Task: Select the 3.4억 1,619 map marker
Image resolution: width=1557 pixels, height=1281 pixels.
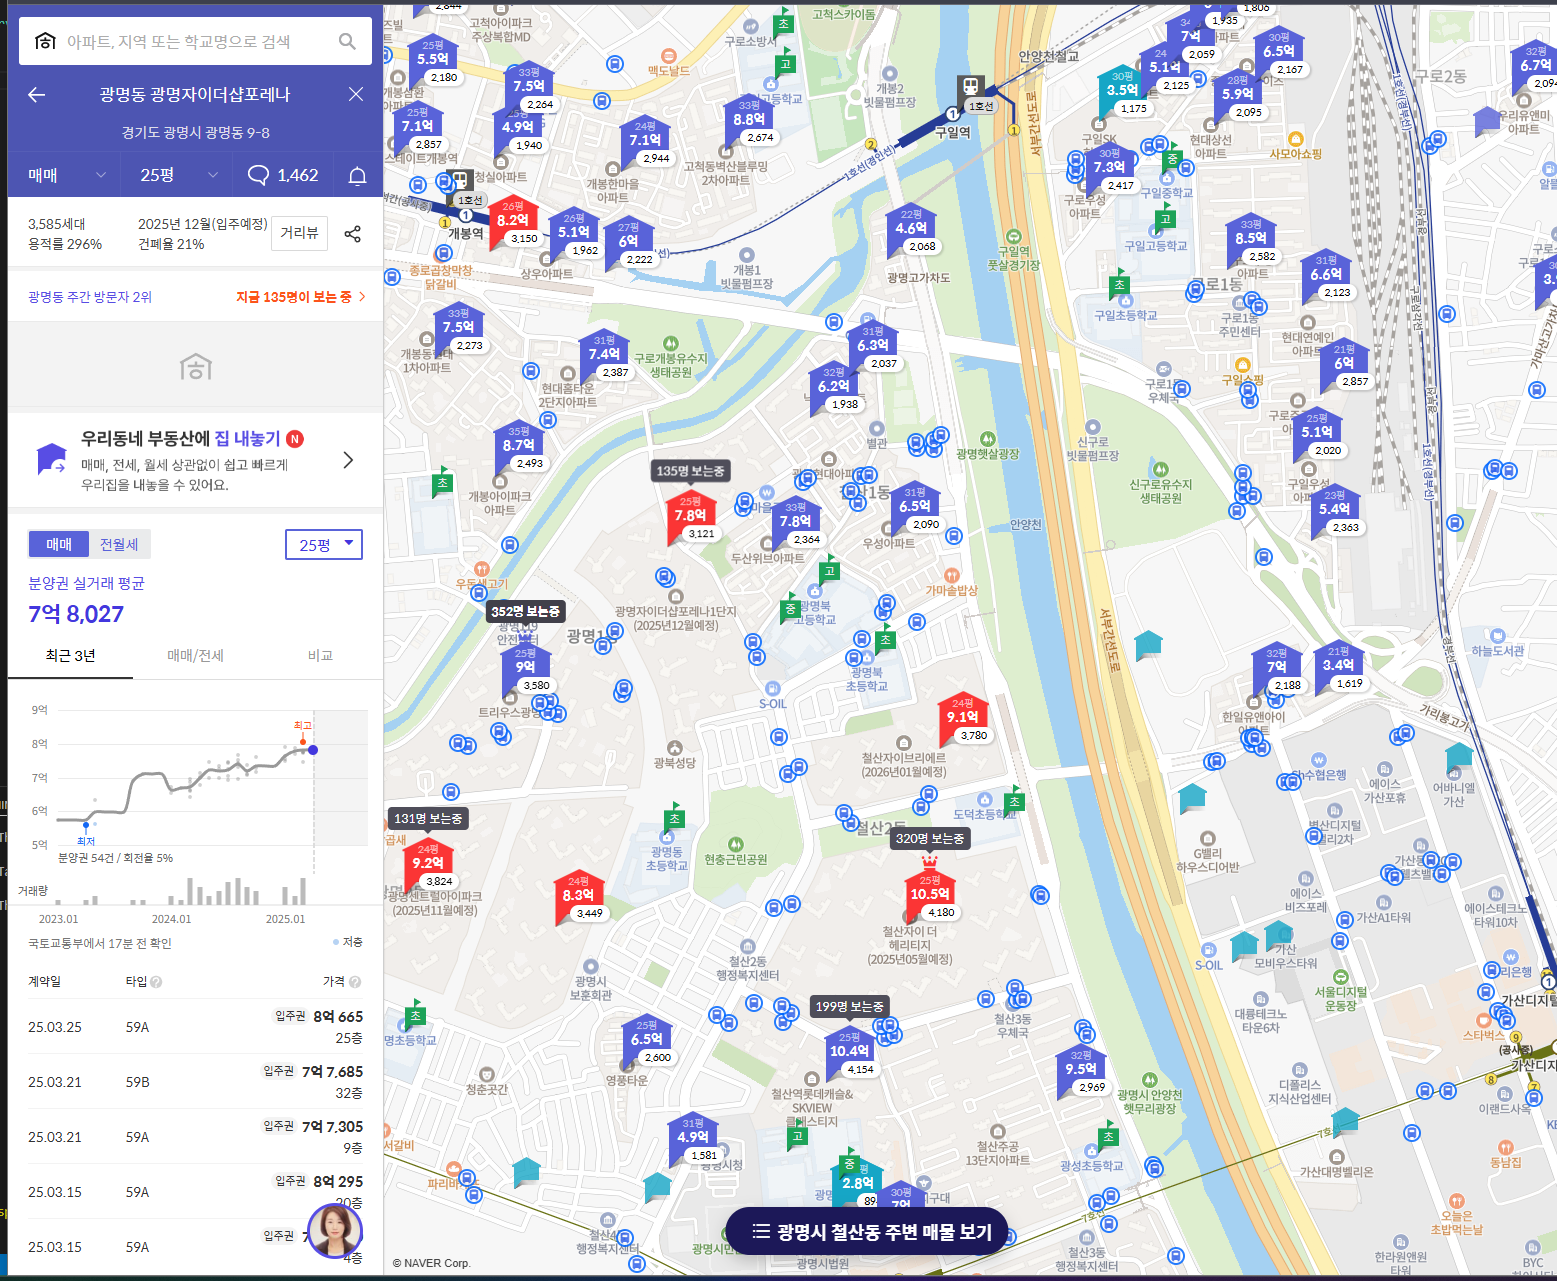Action: click(1338, 666)
